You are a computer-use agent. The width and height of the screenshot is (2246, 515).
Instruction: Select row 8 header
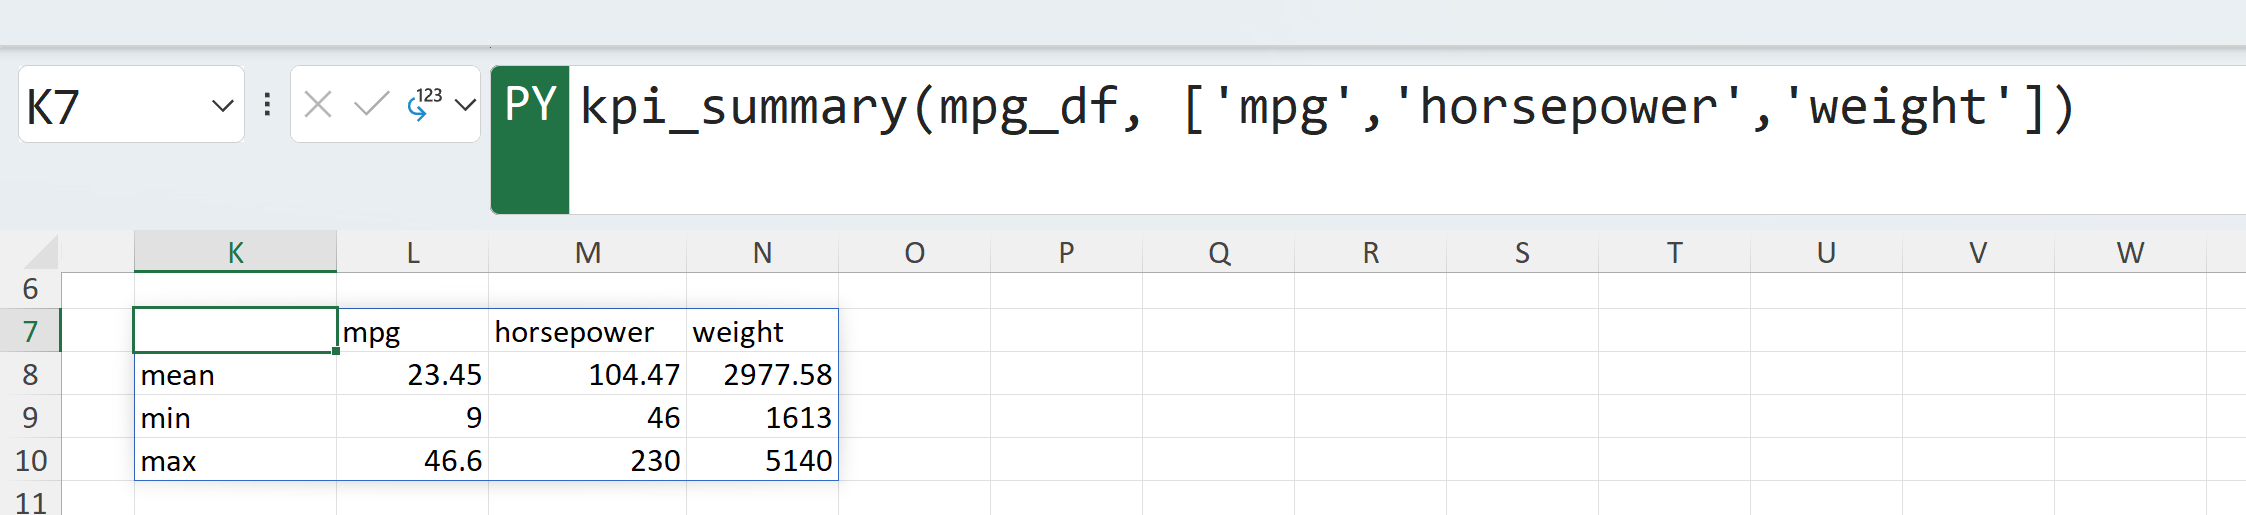point(30,374)
